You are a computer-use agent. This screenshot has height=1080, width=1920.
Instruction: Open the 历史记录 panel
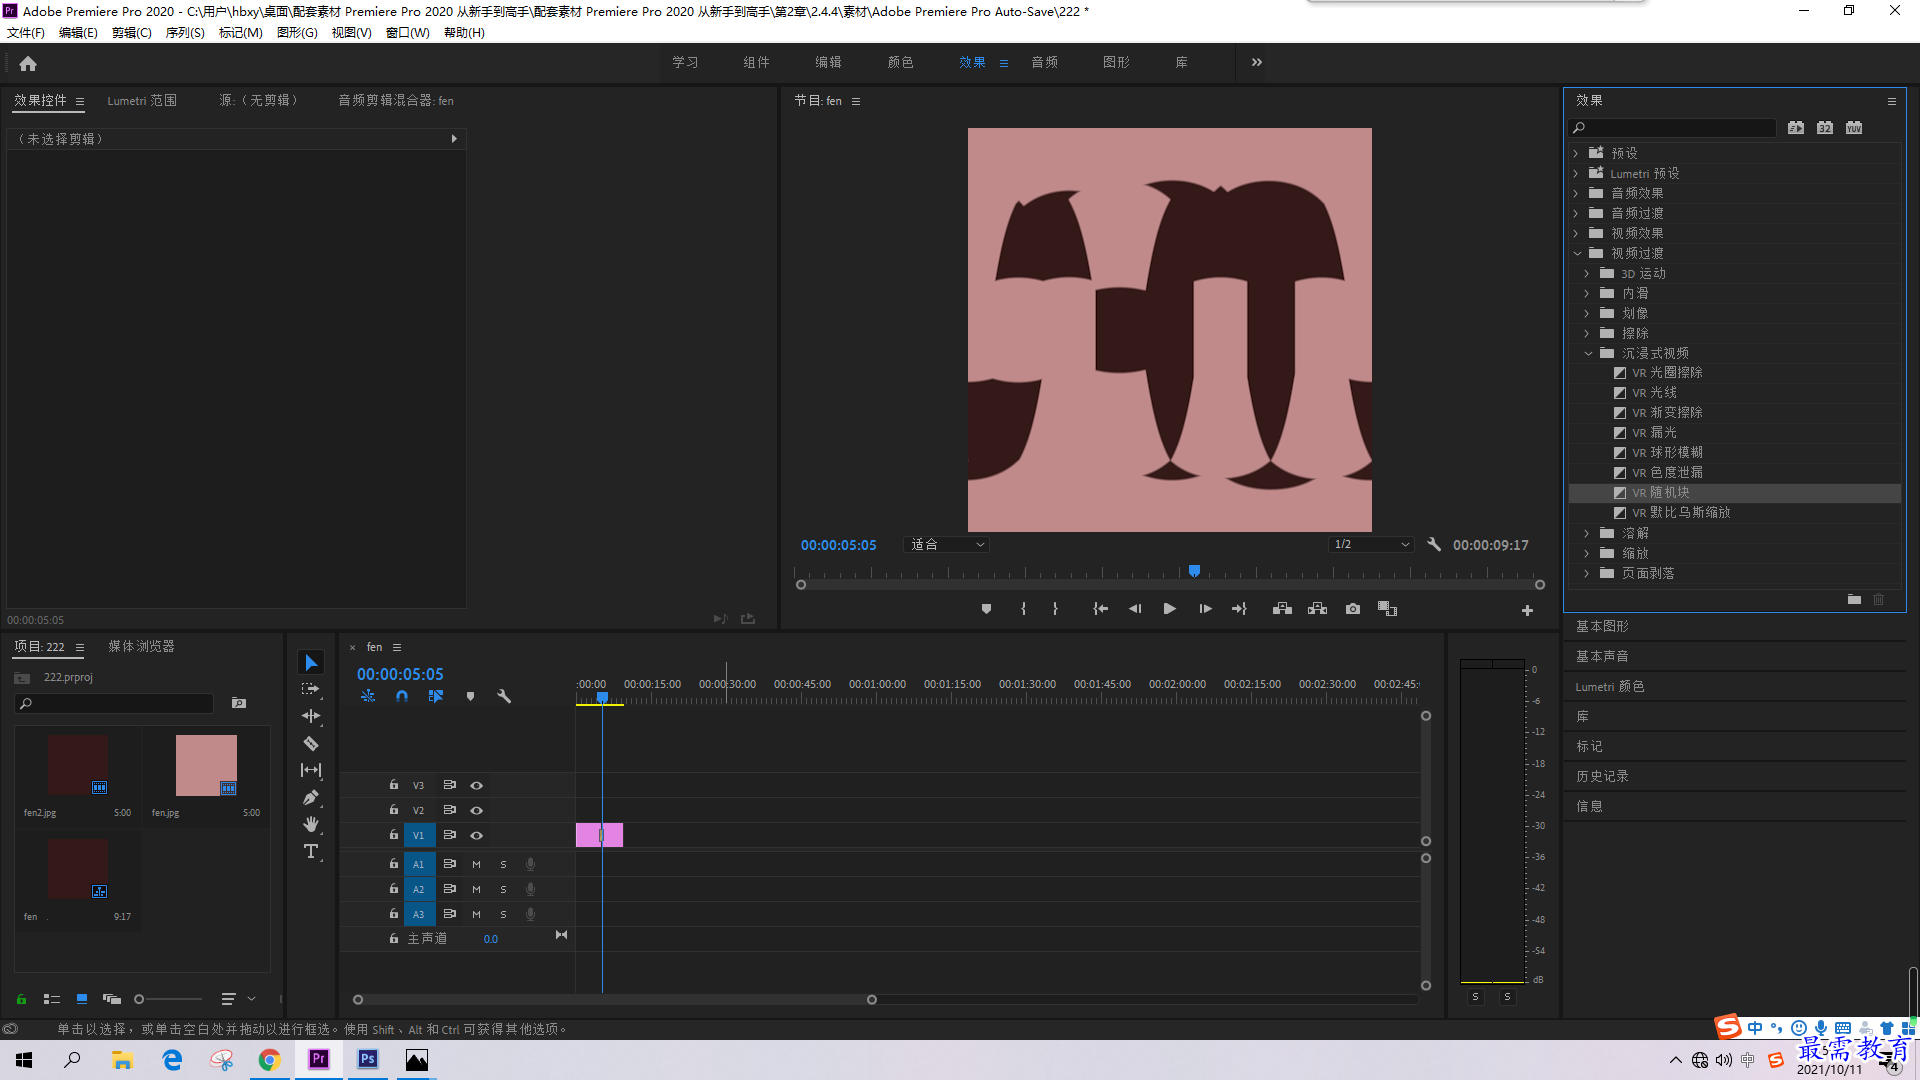(x=1602, y=776)
